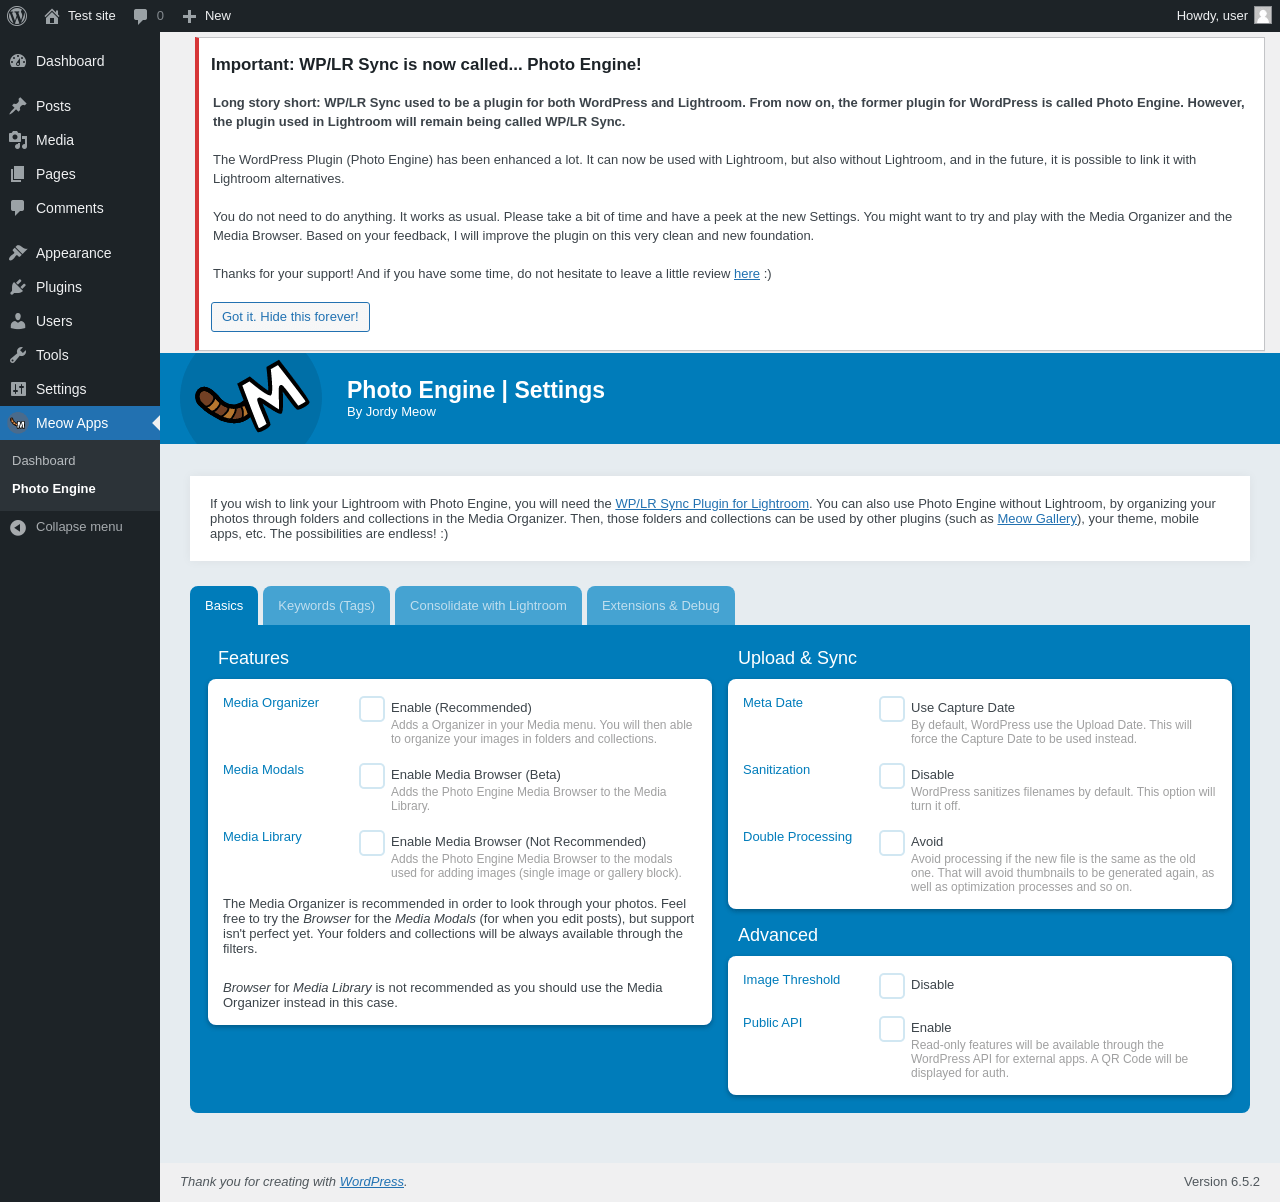Click the Public API label
Viewport: 1280px width, 1202px height.
point(772,1023)
